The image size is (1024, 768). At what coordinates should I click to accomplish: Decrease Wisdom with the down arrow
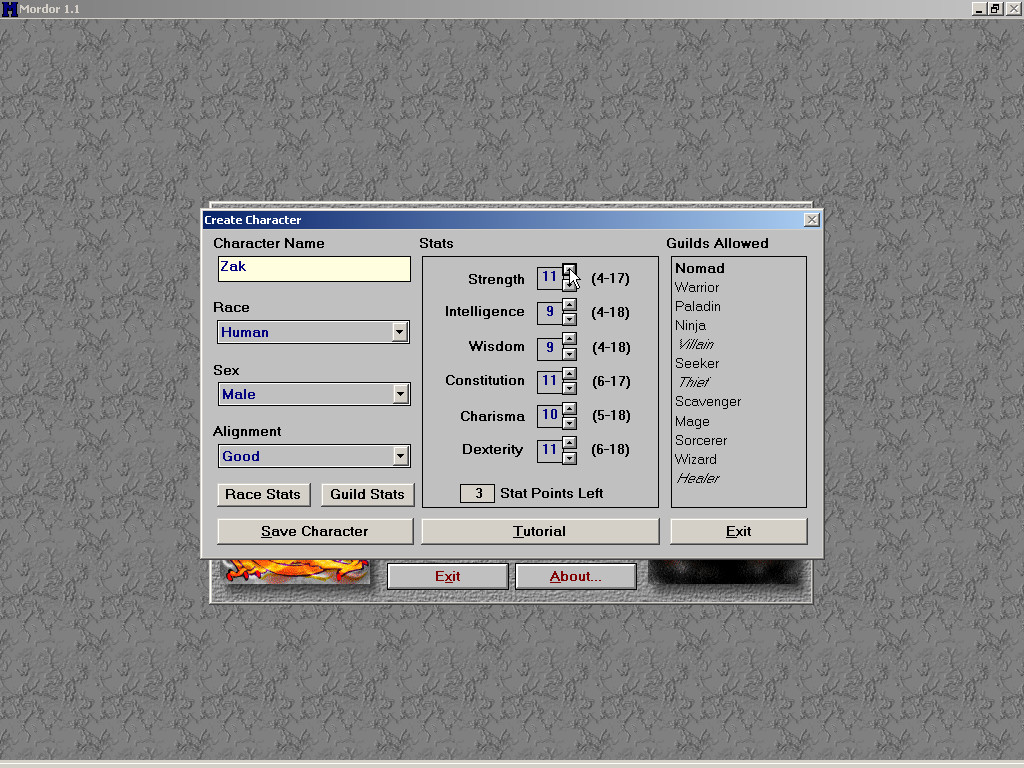[569, 353]
